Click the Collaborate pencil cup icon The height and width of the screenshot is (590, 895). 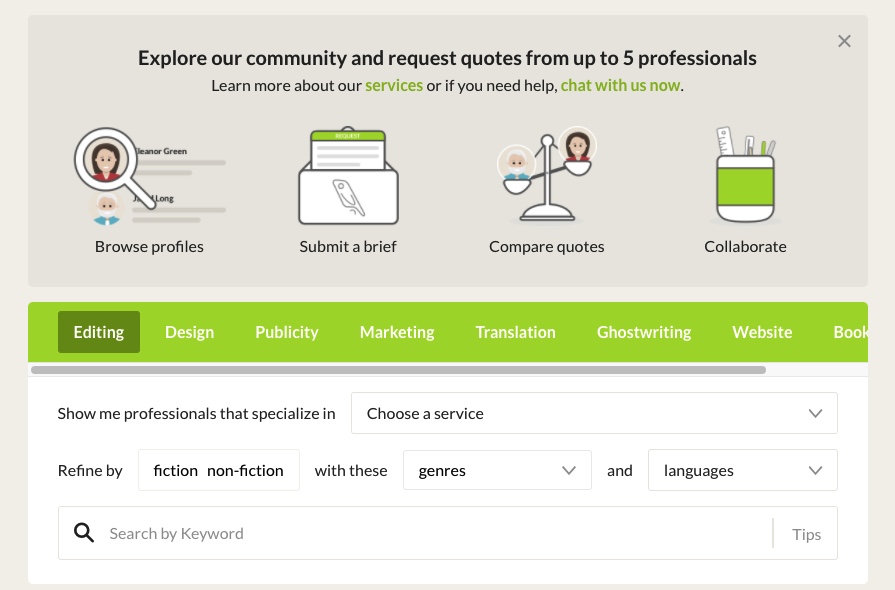point(745,177)
